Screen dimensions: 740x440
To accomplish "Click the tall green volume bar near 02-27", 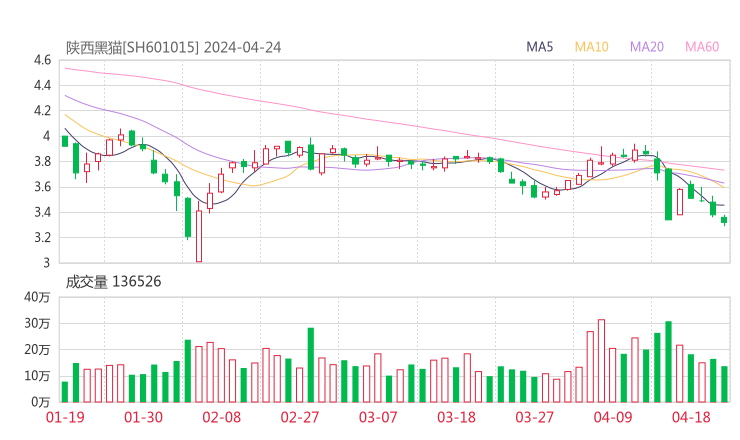I will [311, 365].
